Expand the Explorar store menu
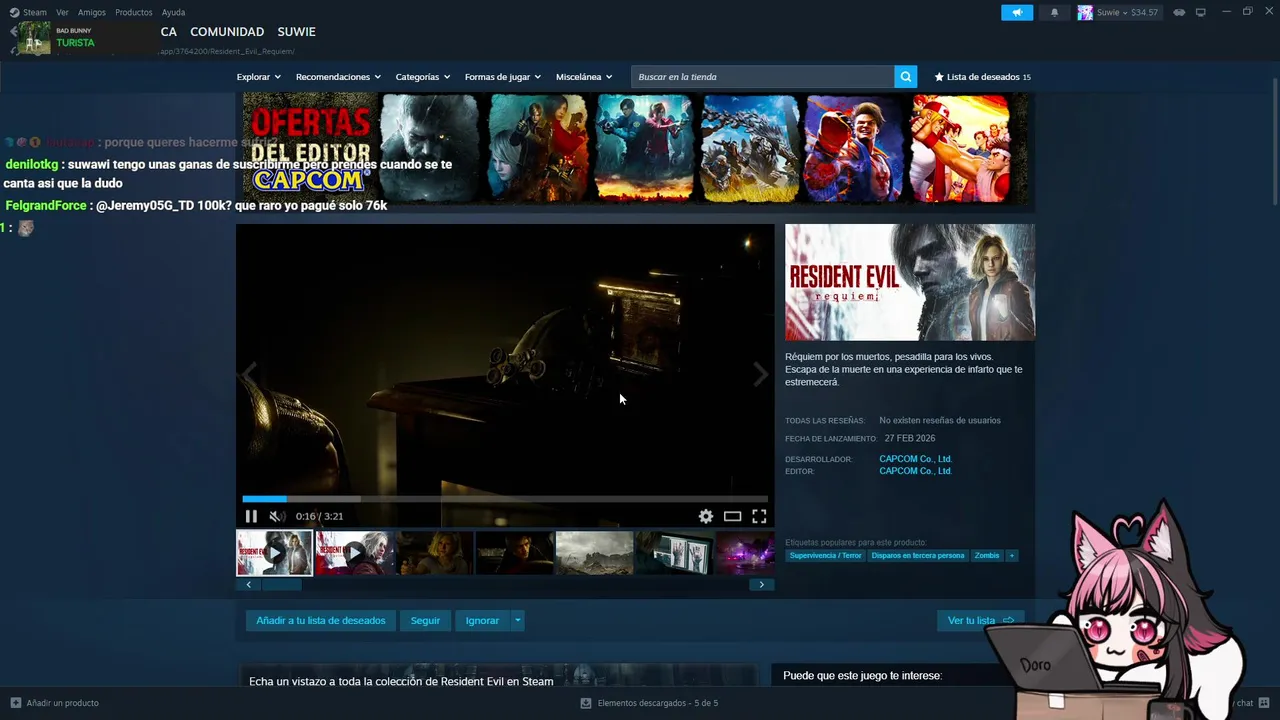The image size is (1280, 720). click(259, 77)
